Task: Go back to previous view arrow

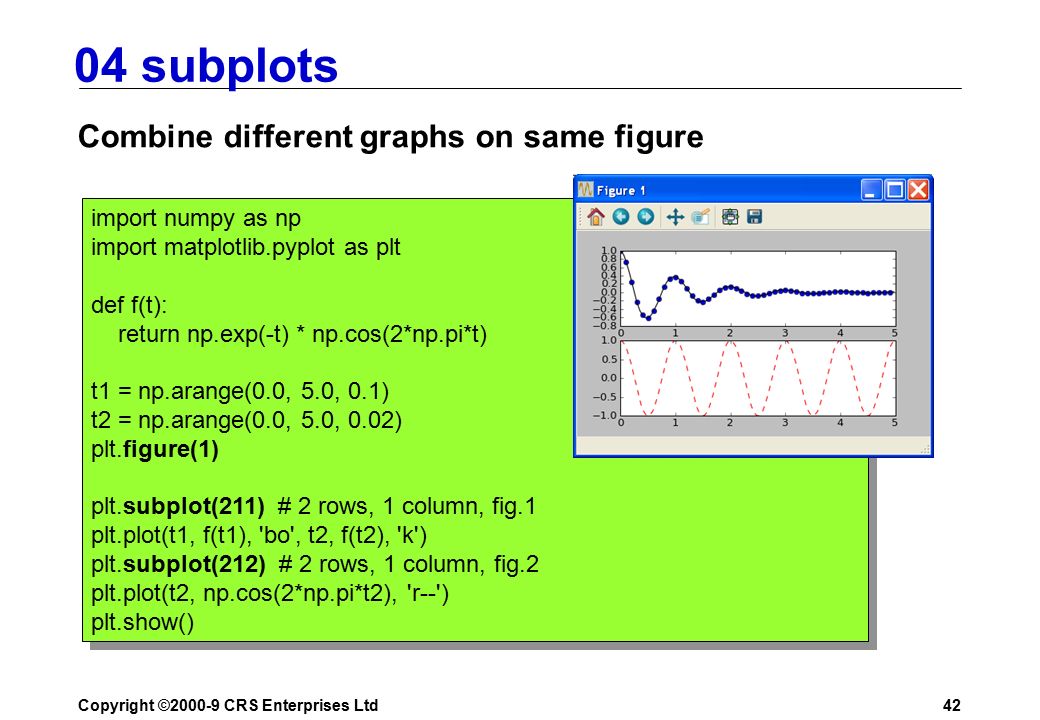Action: point(621,217)
